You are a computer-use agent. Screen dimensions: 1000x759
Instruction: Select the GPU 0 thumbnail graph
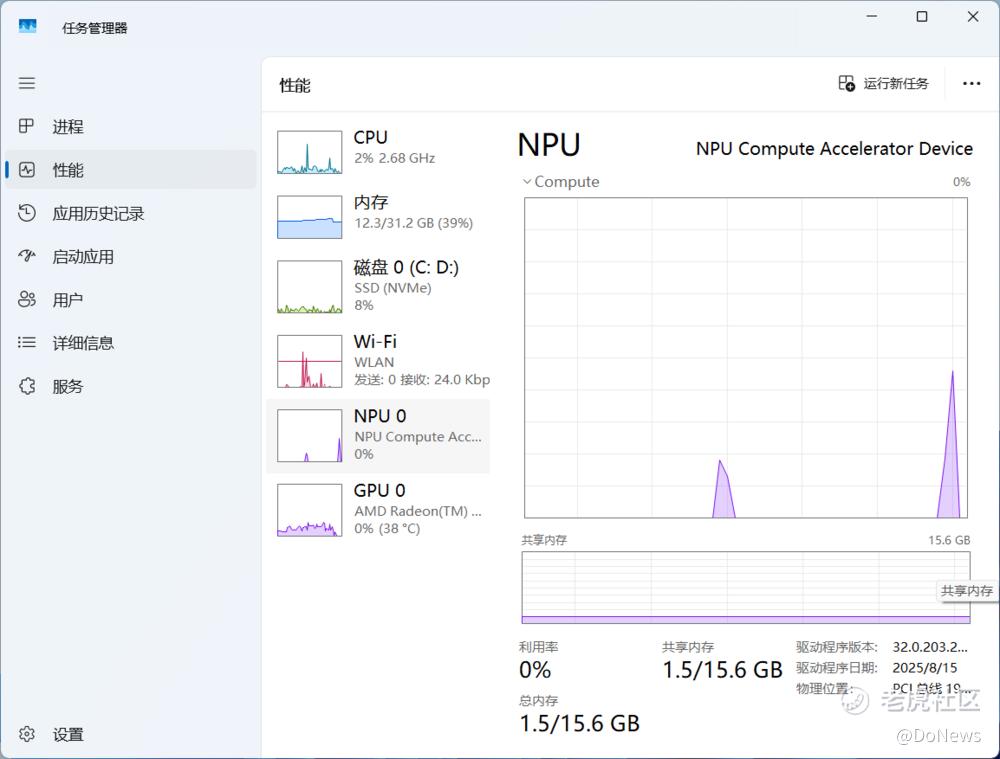[x=309, y=510]
